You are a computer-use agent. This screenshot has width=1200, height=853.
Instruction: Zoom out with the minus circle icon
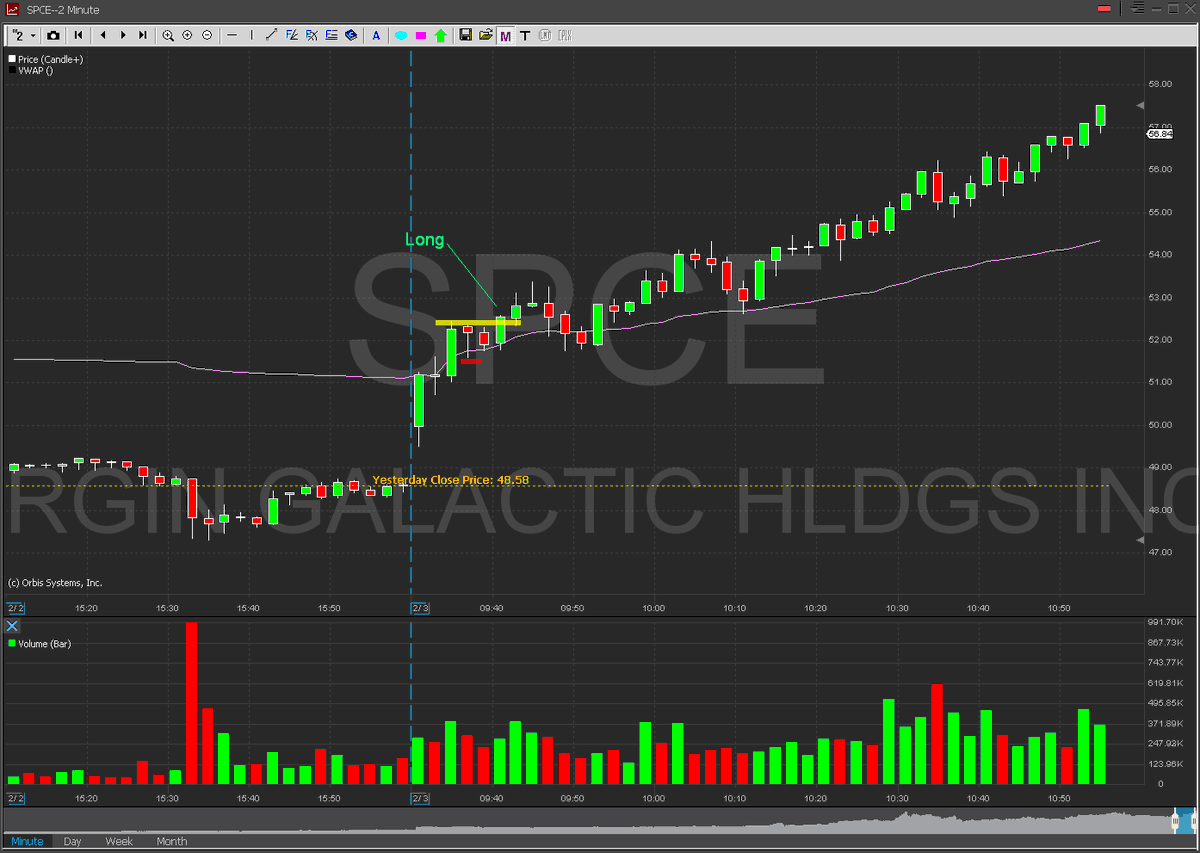click(207, 35)
